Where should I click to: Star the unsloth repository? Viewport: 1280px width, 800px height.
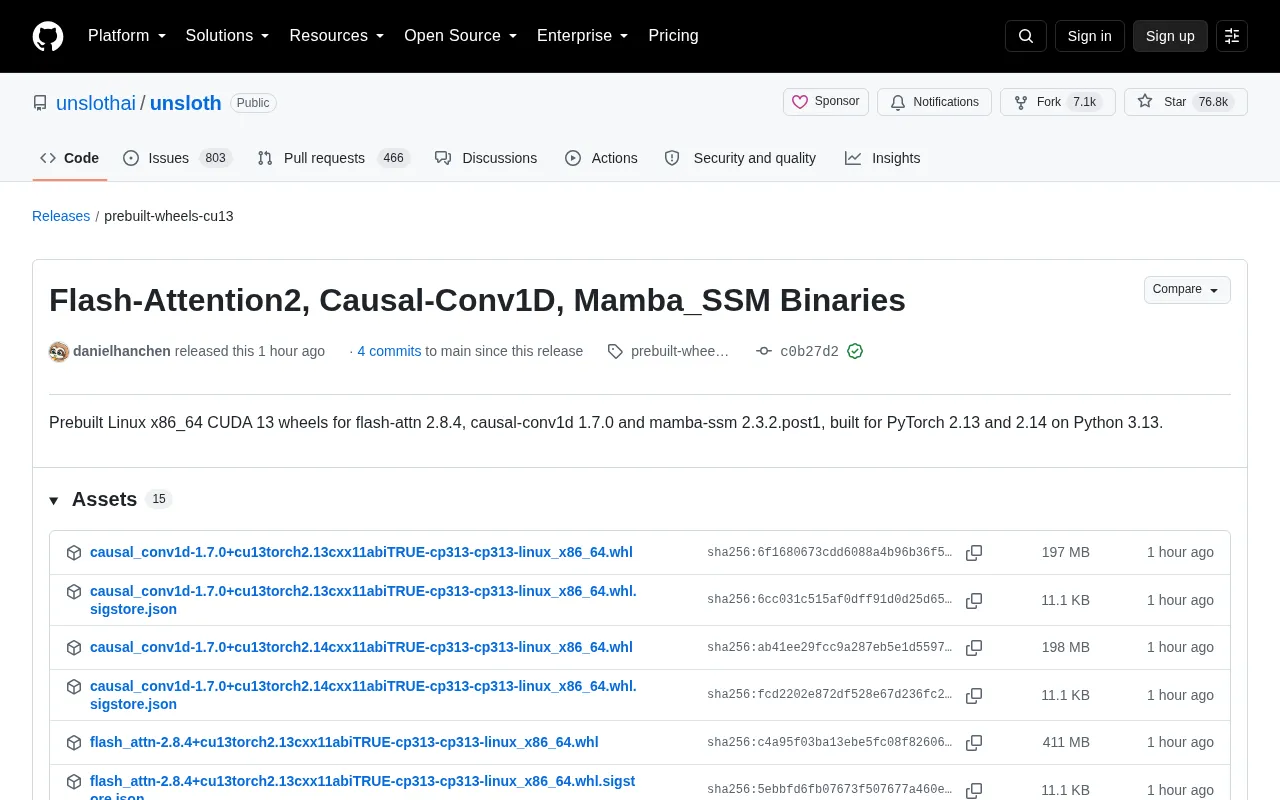[x=1186, y=102]
